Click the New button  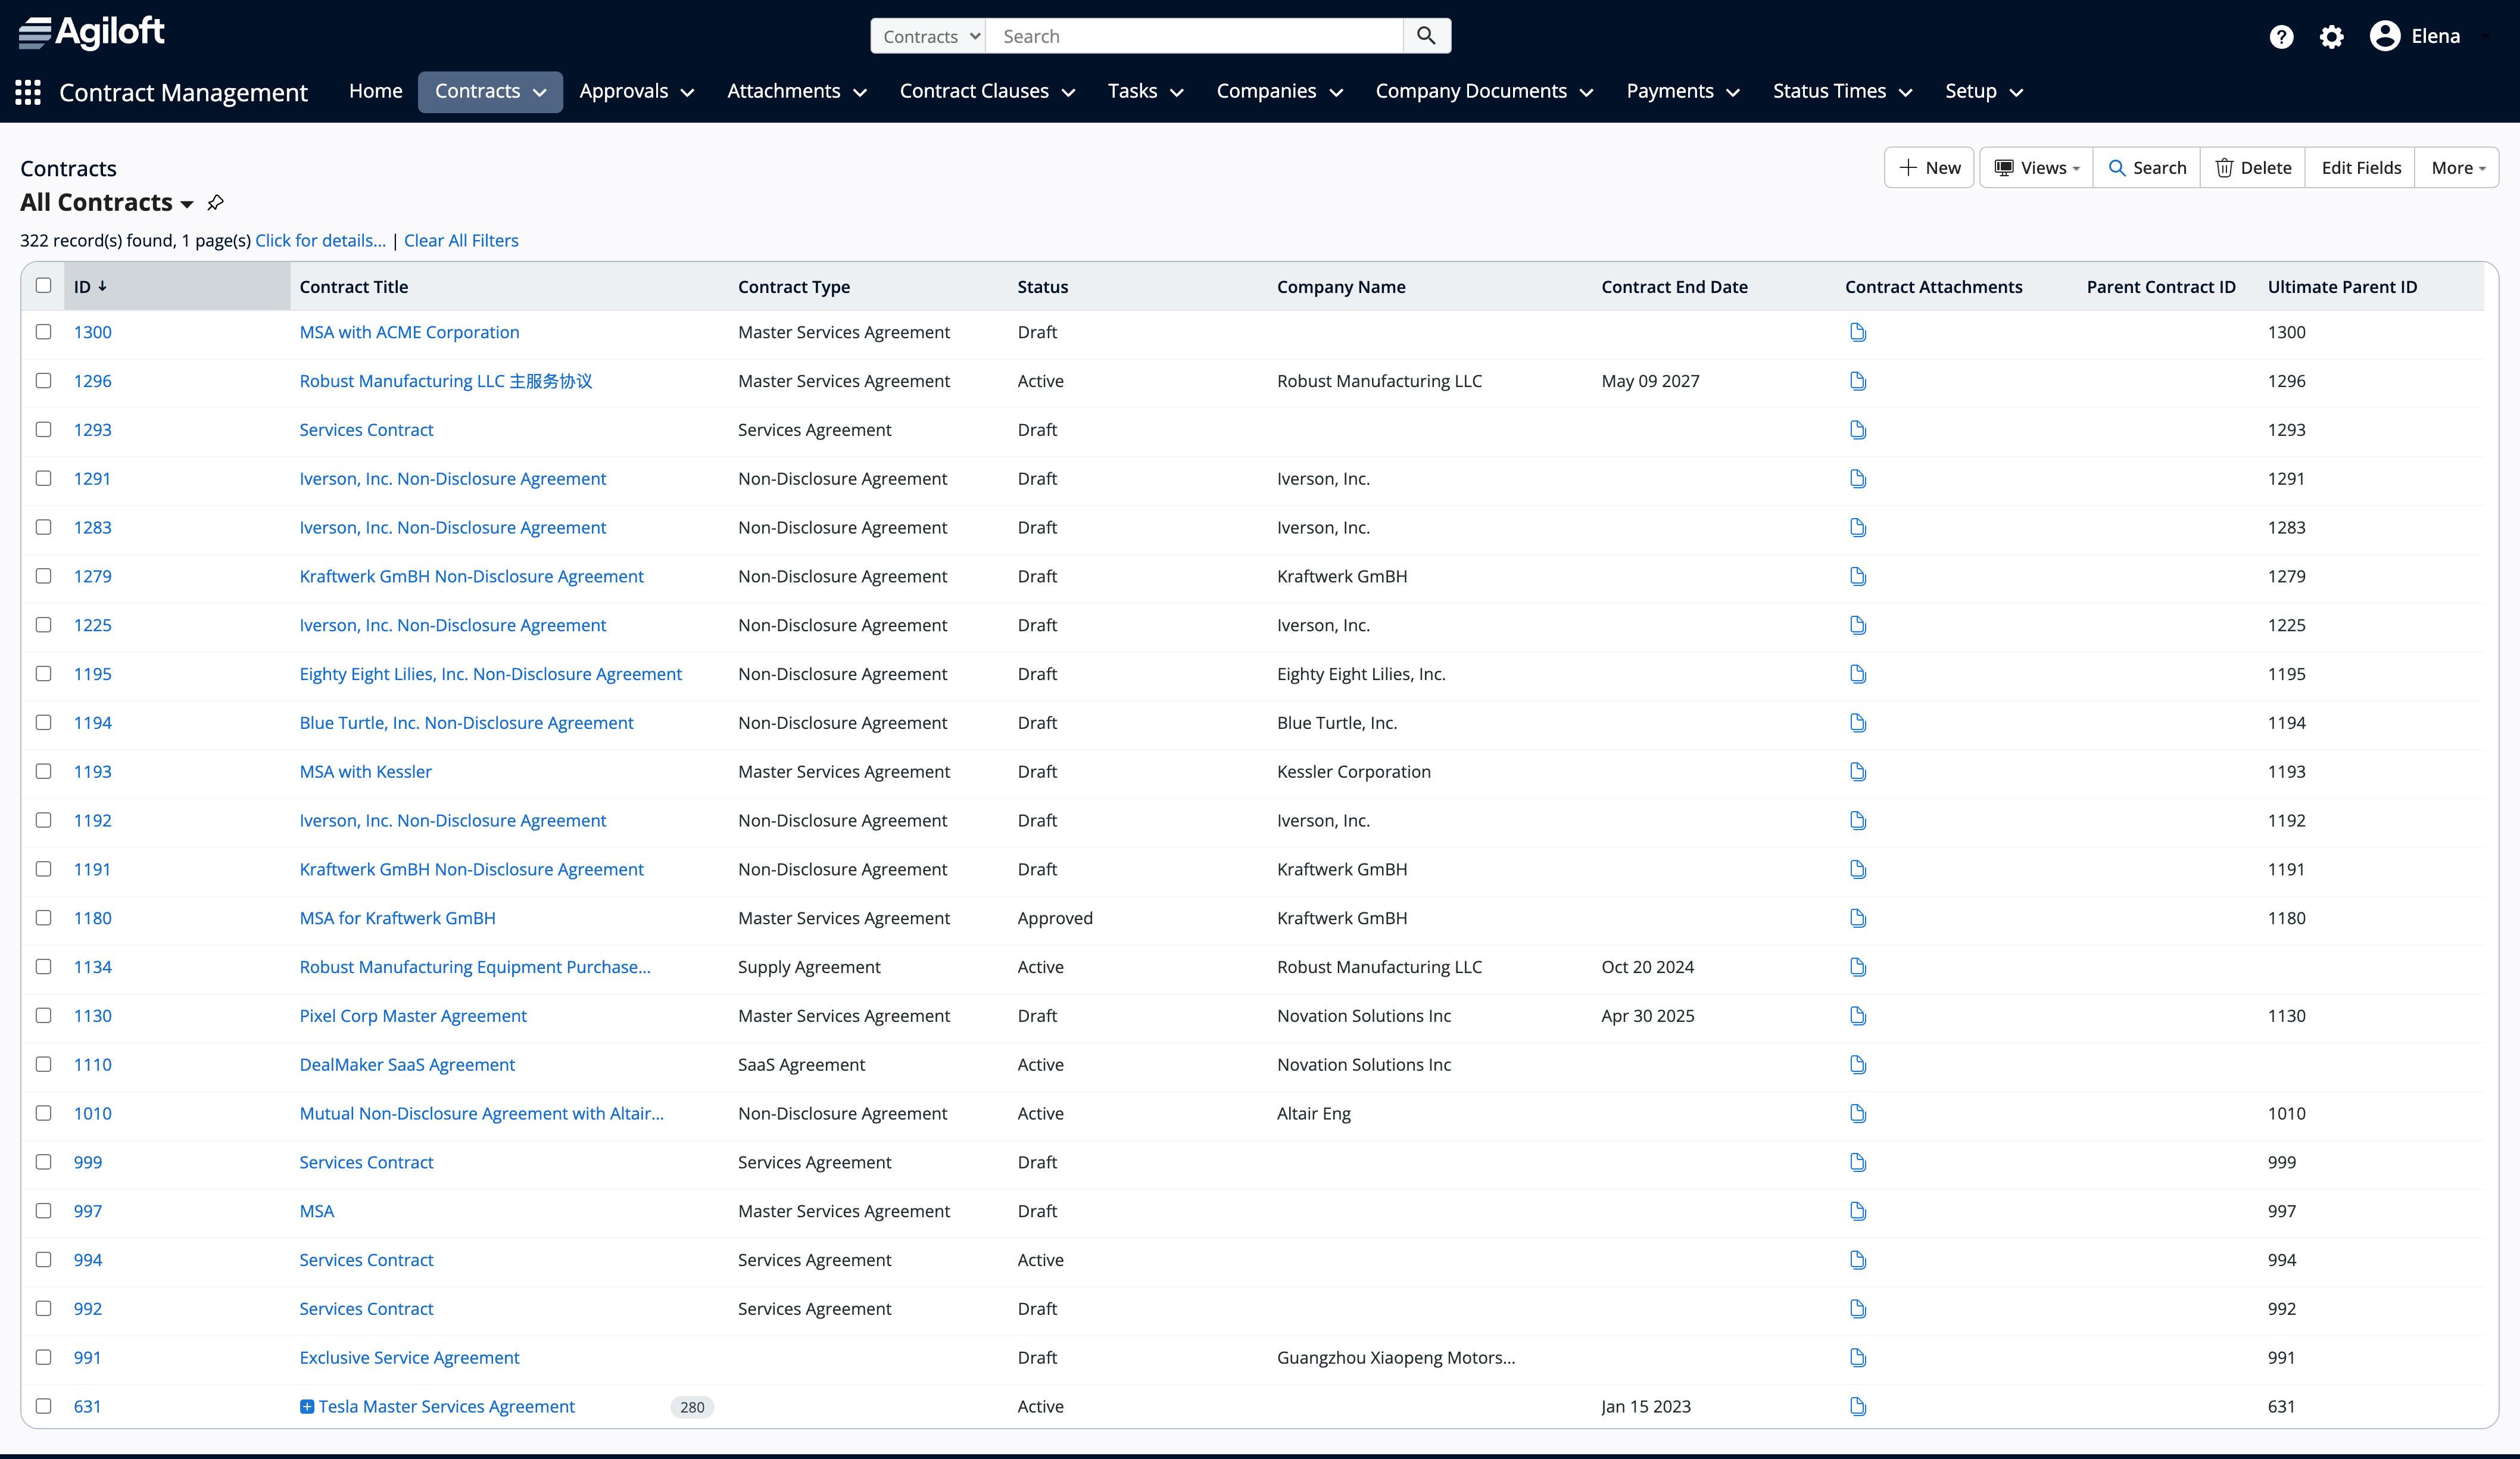[x=1928, y=167]
